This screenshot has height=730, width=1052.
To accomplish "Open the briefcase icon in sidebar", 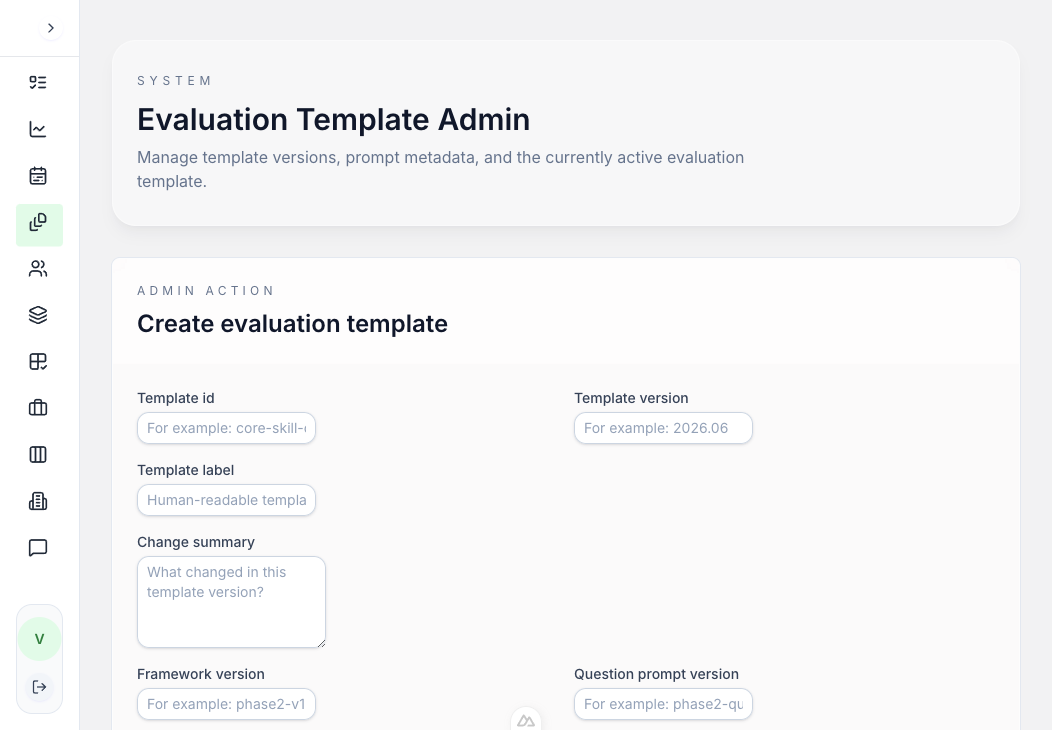I will [x=38, y=408].
